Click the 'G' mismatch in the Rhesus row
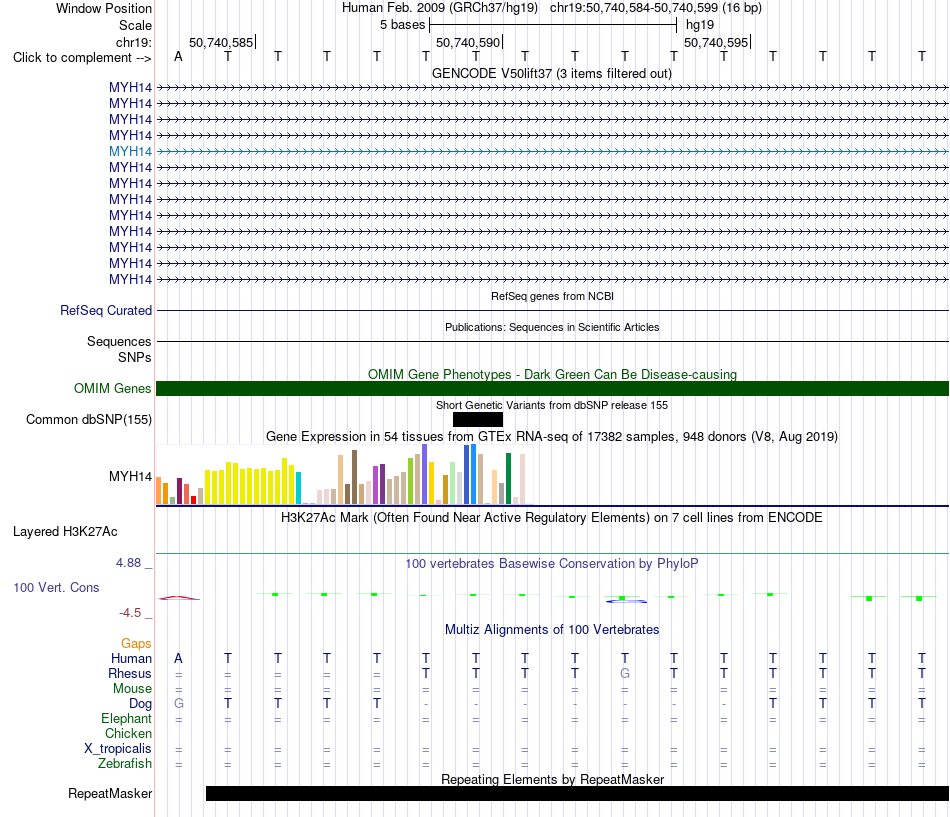 pyautogui.click(x=625, y=673)
